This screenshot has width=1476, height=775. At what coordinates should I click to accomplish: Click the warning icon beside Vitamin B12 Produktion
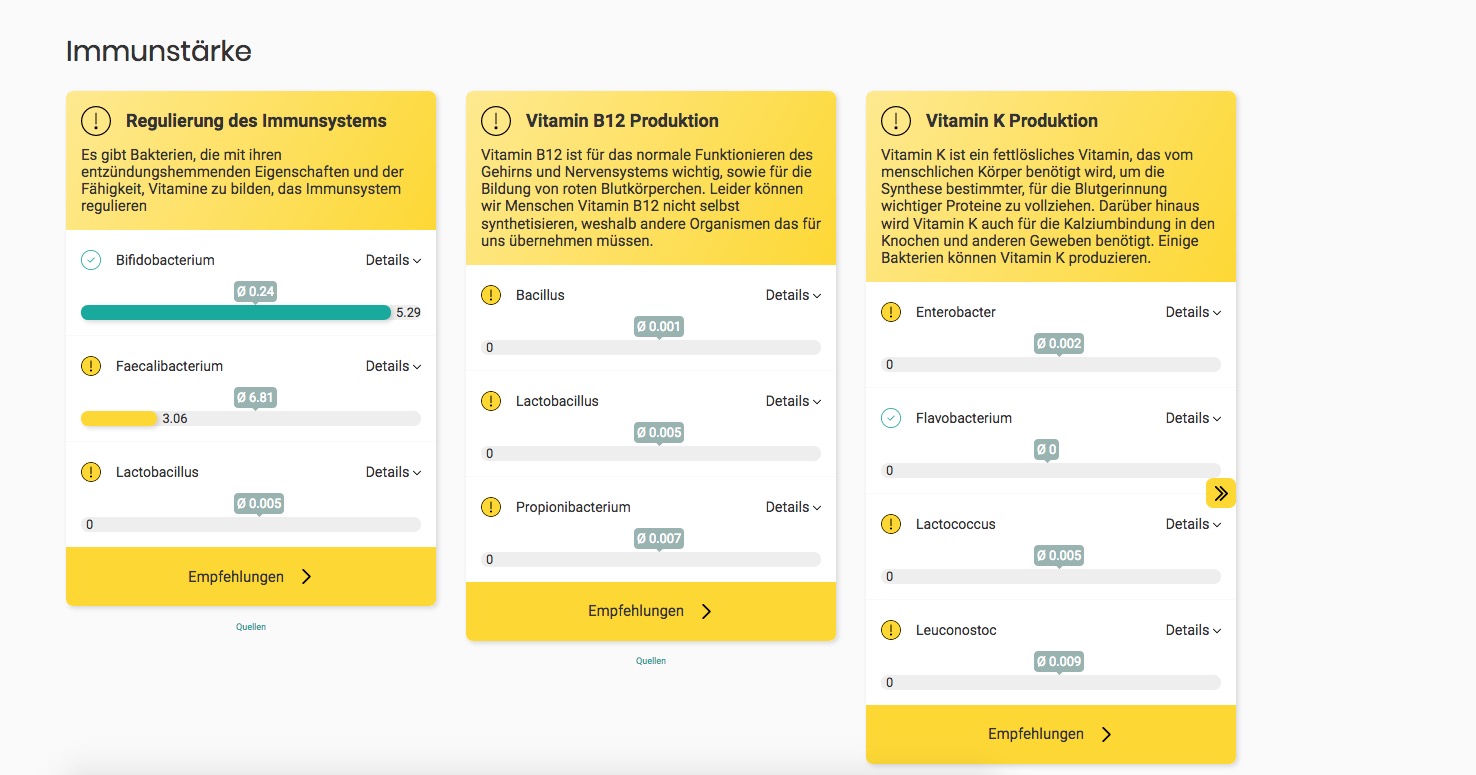tap(496, 121)
